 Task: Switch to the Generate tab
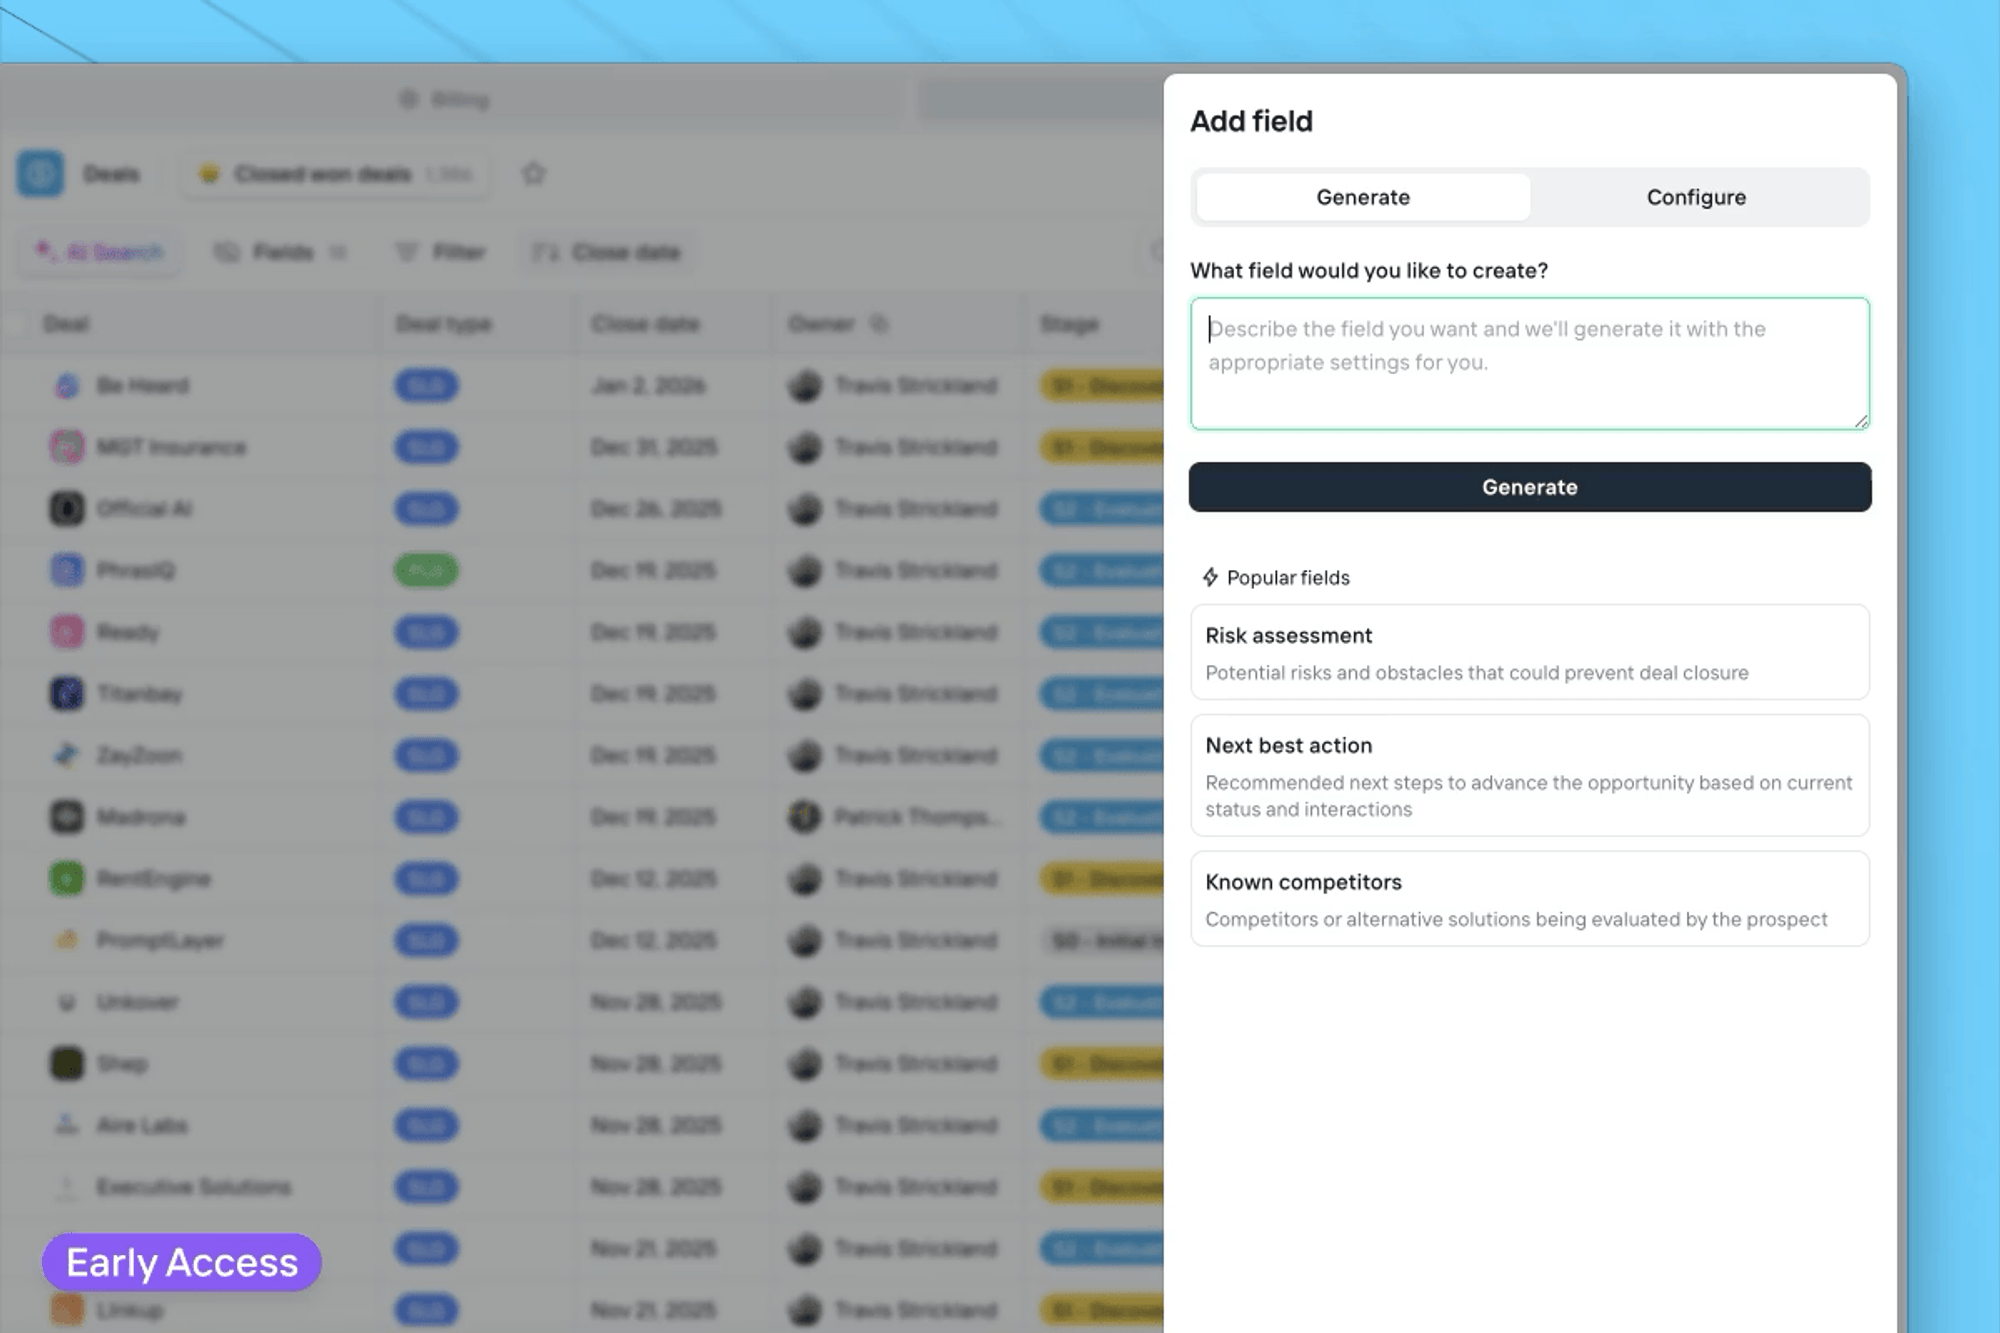coord(1362,197)
